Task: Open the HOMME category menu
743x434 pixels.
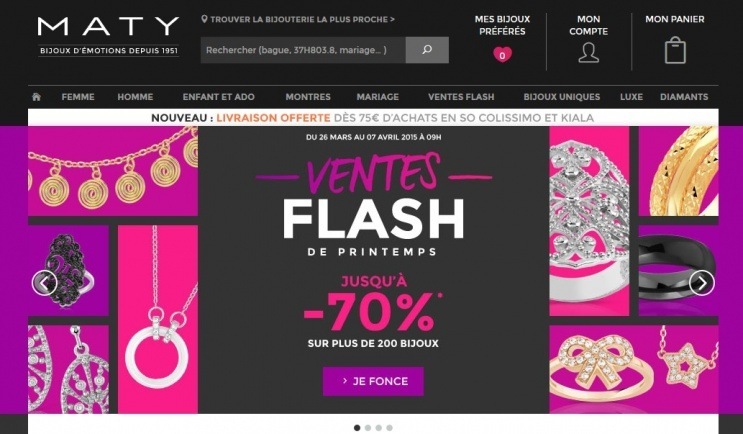Action: pos(135,97)
